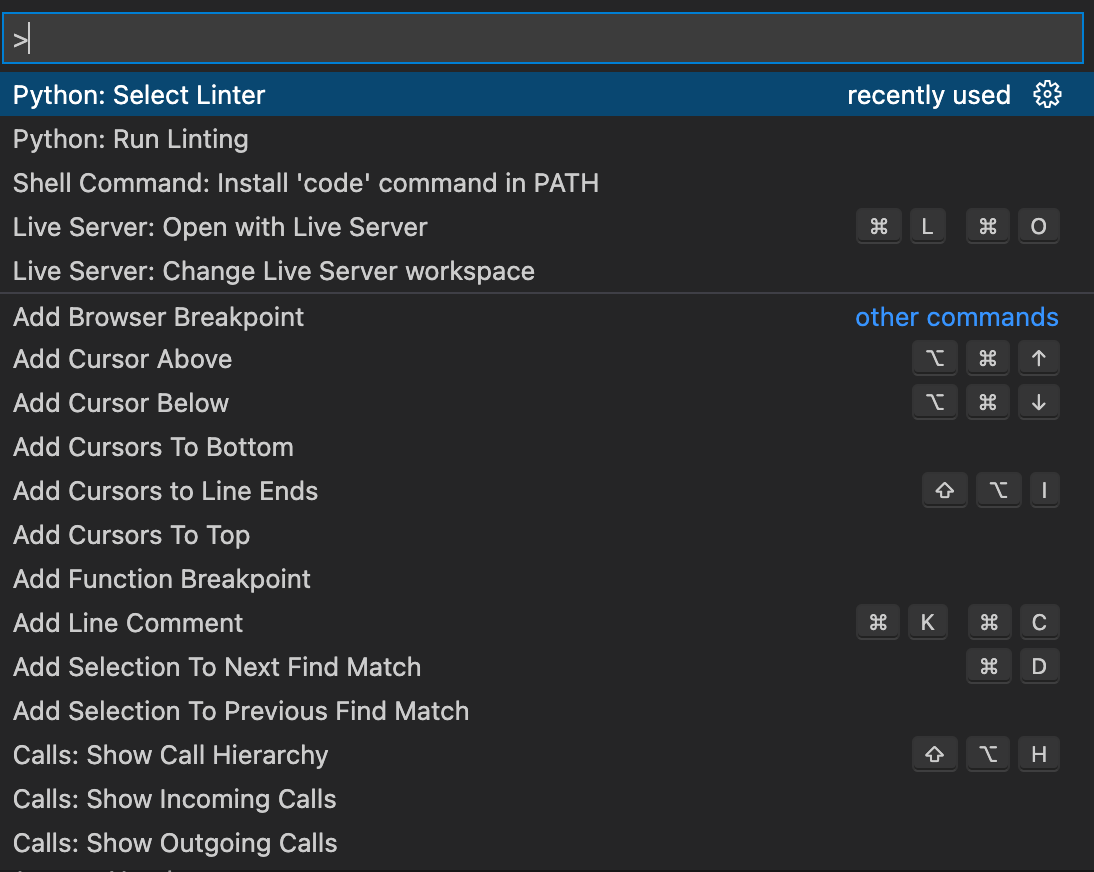Click the O key hint for Open with Live Server
This screenshot has height=872, width=1094.
(x=1038, y=226)
